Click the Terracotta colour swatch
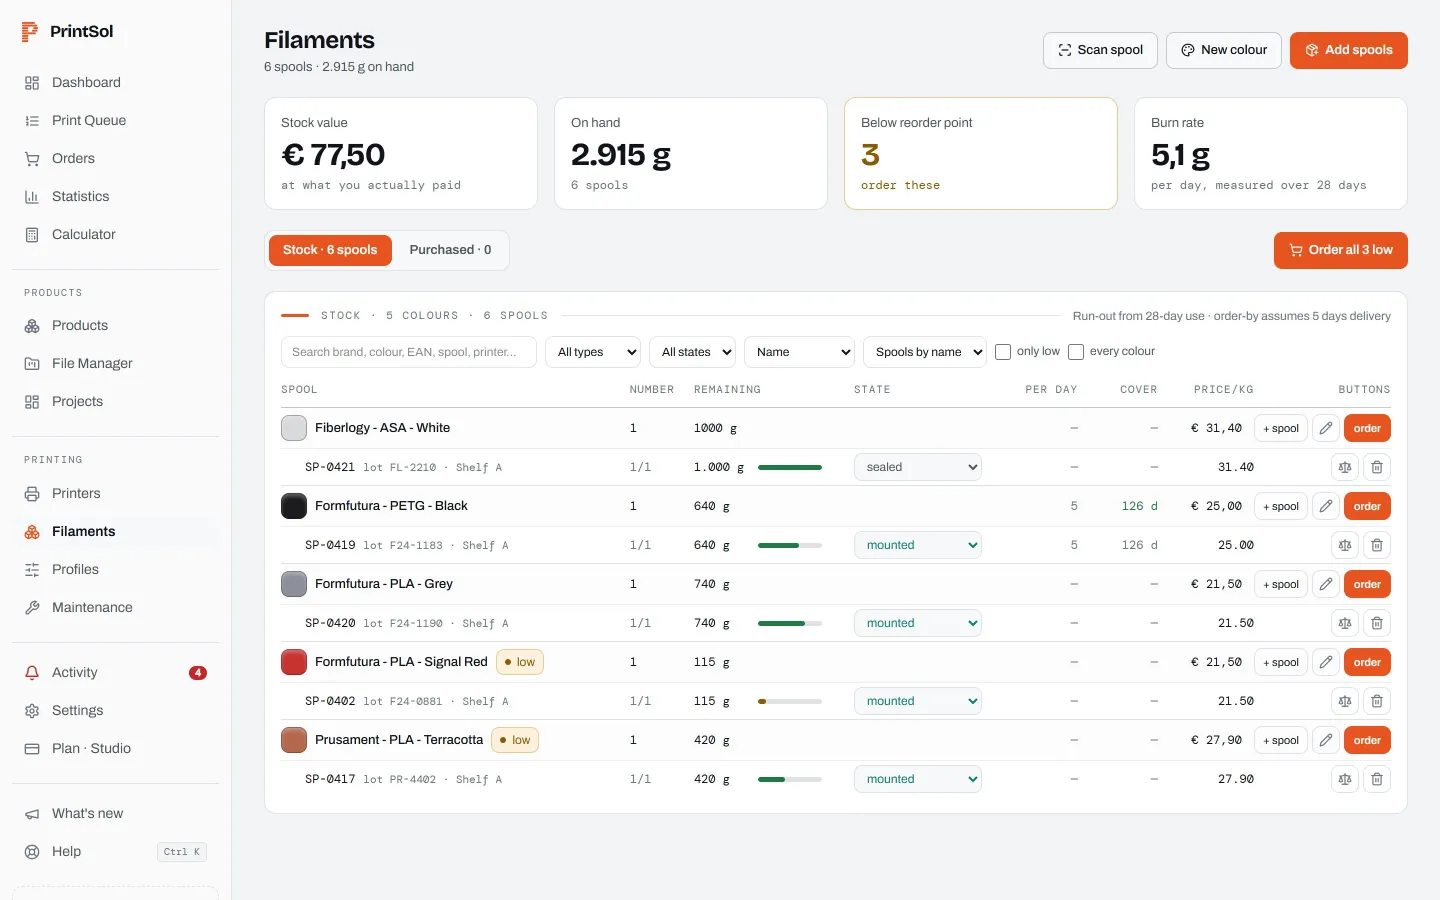The width and height of the screenshot is (1440, 900). [294, 740]
